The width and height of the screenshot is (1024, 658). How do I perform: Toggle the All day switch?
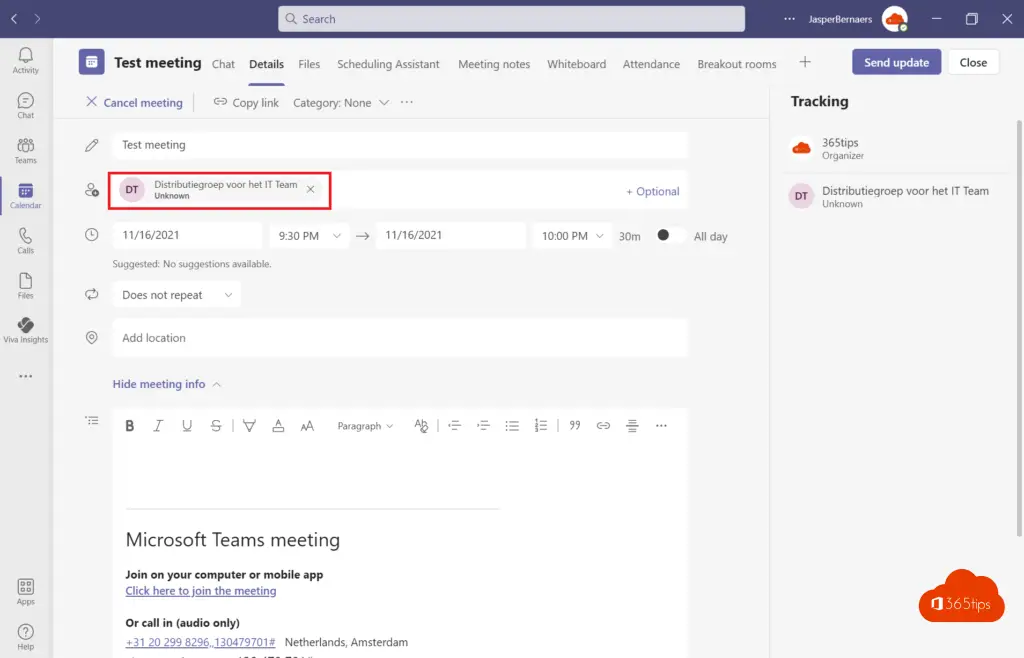click(671, 236)
